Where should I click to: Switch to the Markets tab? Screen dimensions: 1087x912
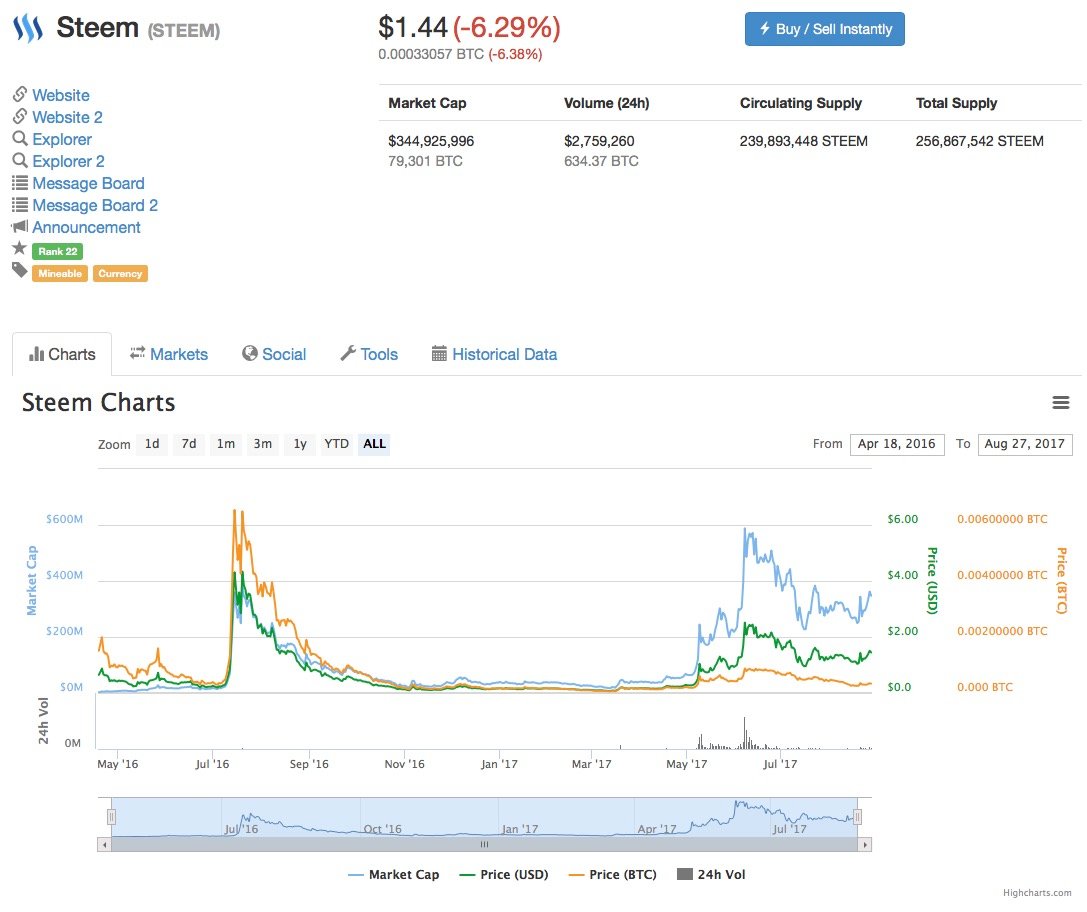click(x=168, y=354)
